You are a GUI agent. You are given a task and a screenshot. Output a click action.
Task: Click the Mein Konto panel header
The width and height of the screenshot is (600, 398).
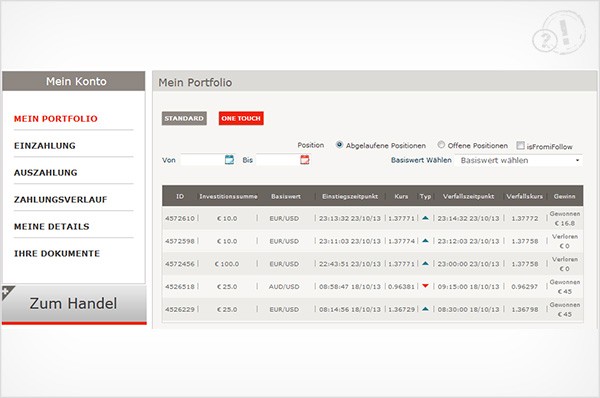click(x=73, y=81)
